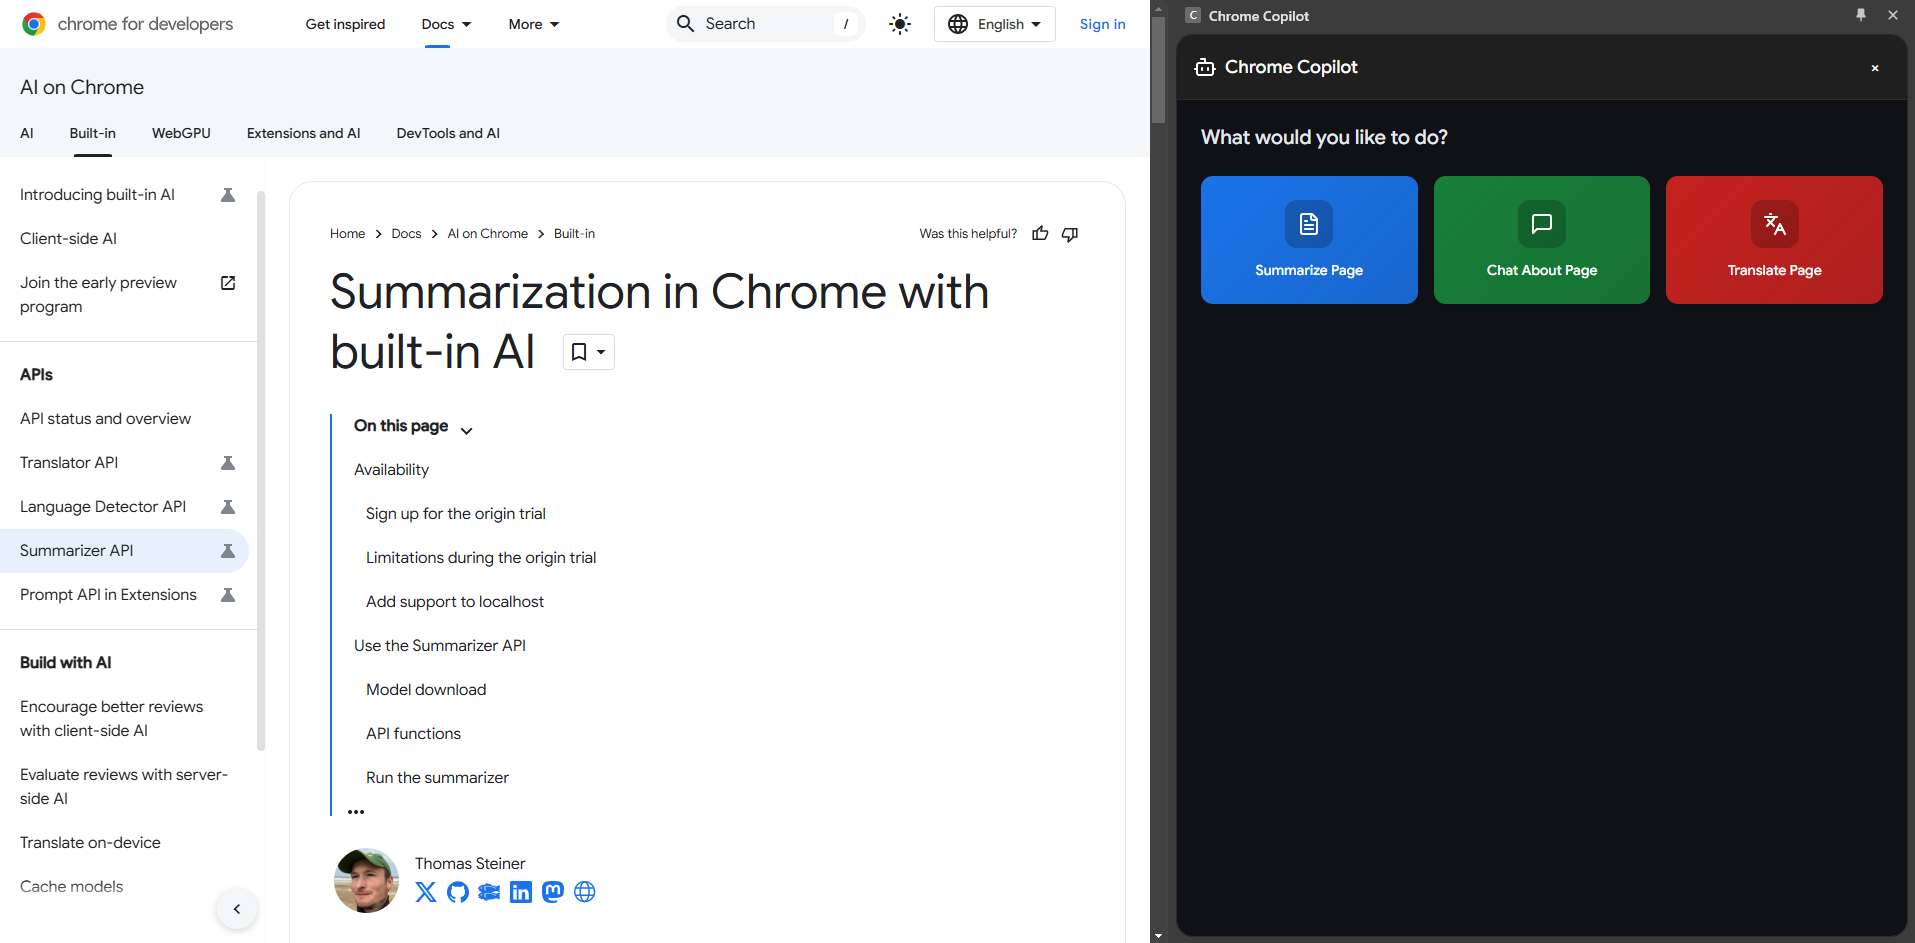
Task: Click the AI on Chrome breadcrumb link
Action: (488, 234)
